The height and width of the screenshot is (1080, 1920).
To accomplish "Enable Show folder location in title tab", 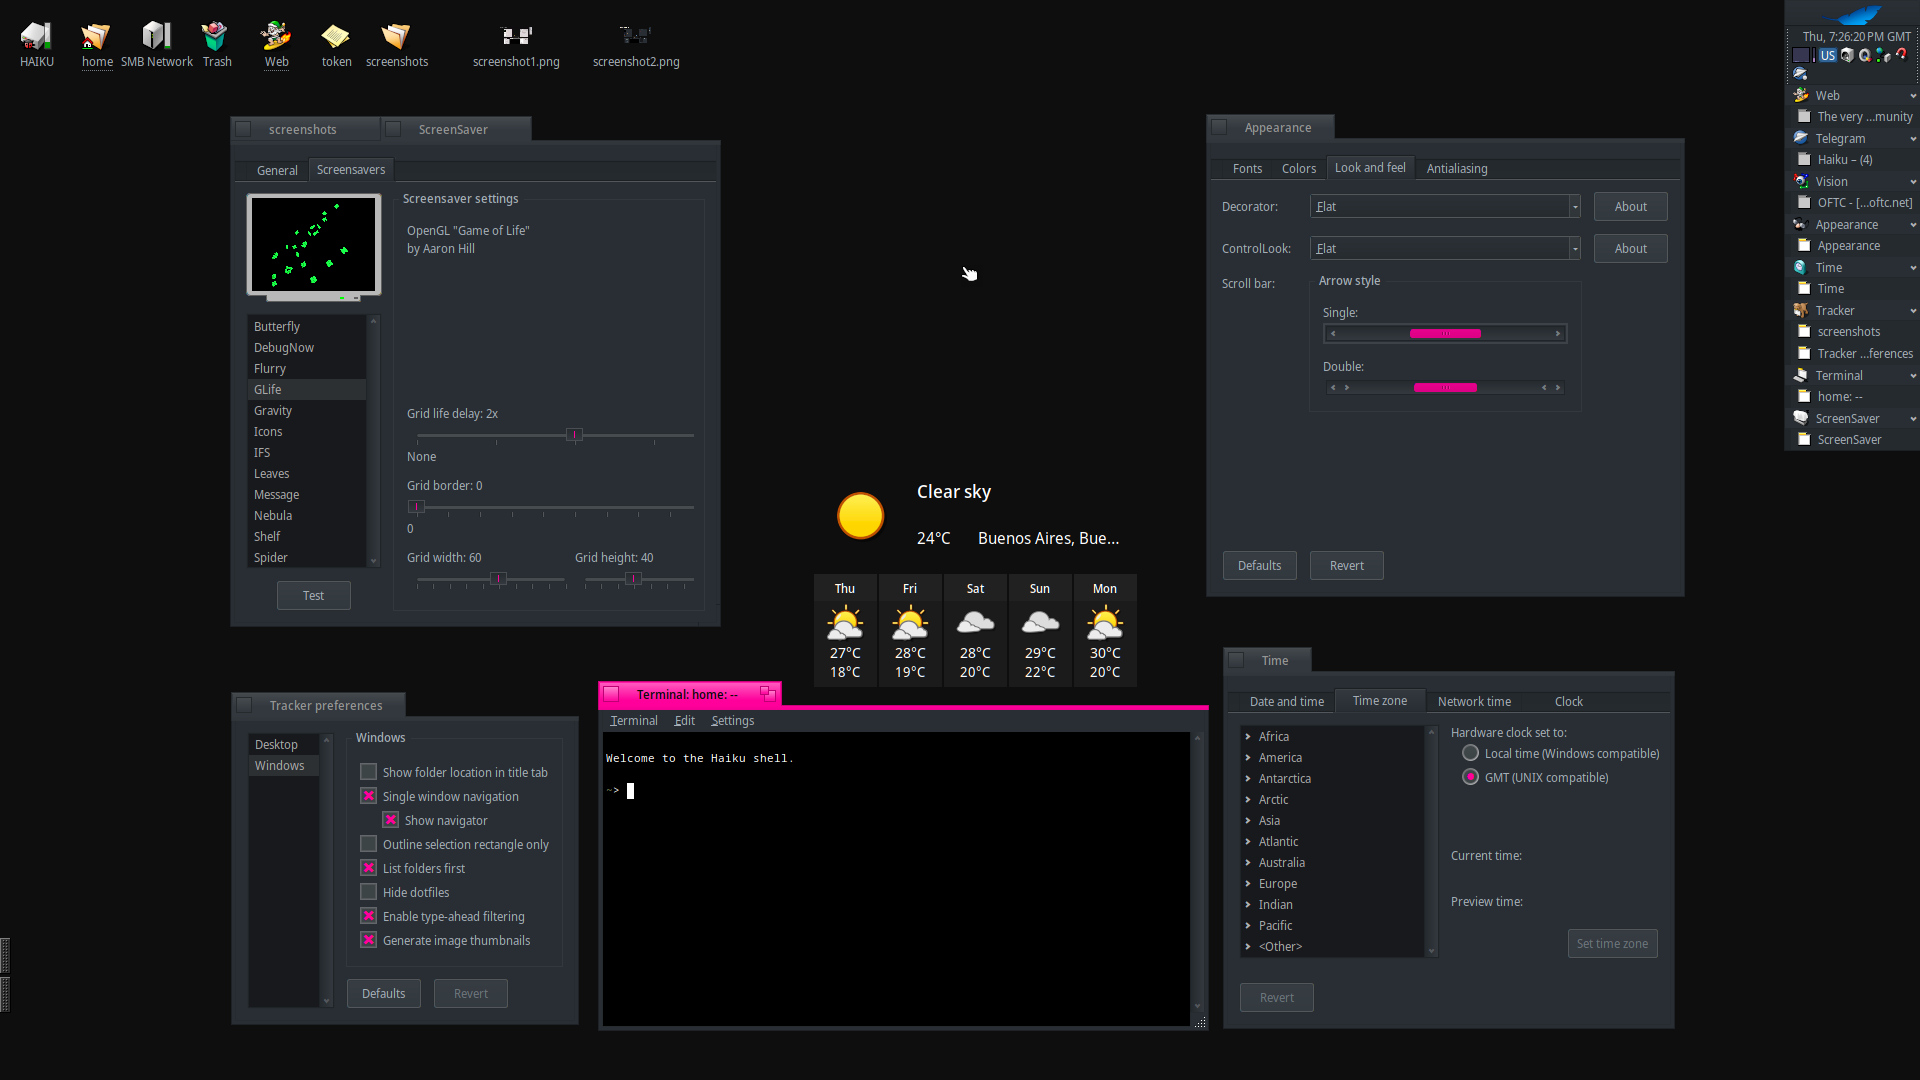I will 368,772.
